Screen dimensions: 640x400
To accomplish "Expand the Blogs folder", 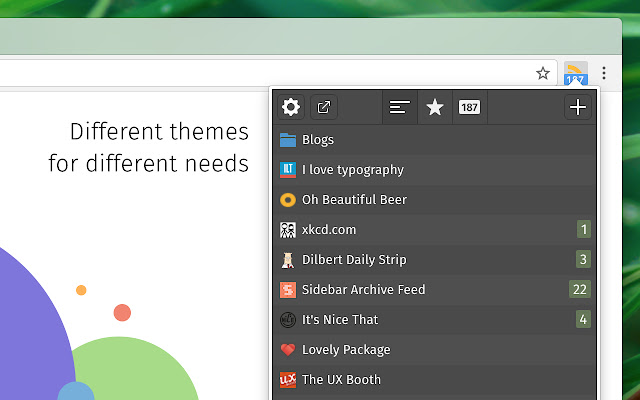I will click(x=318, y=140).
